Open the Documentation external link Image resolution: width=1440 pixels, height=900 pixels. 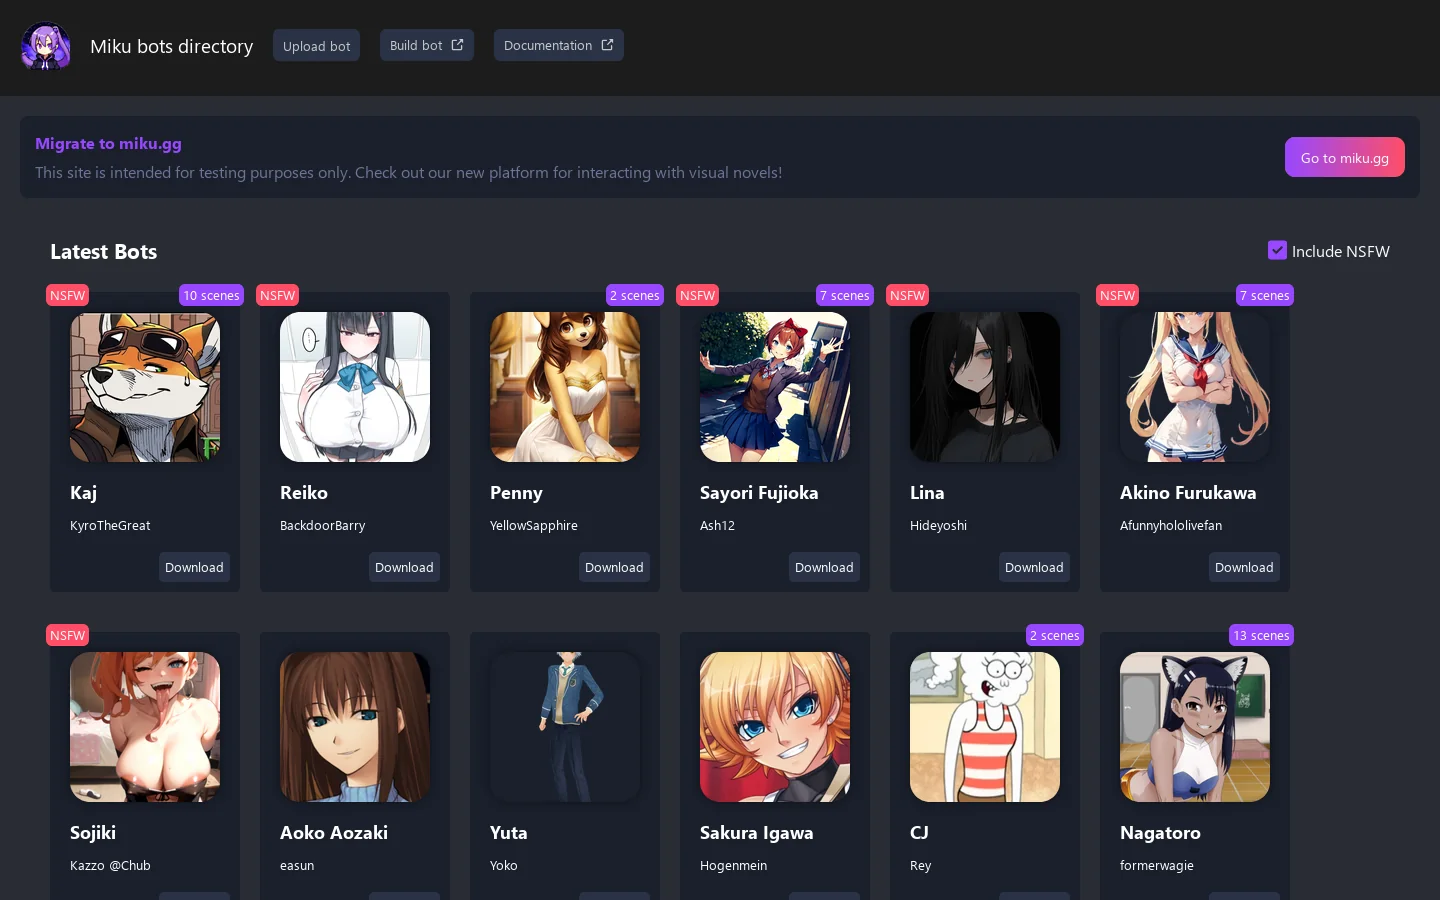point(559,45)
